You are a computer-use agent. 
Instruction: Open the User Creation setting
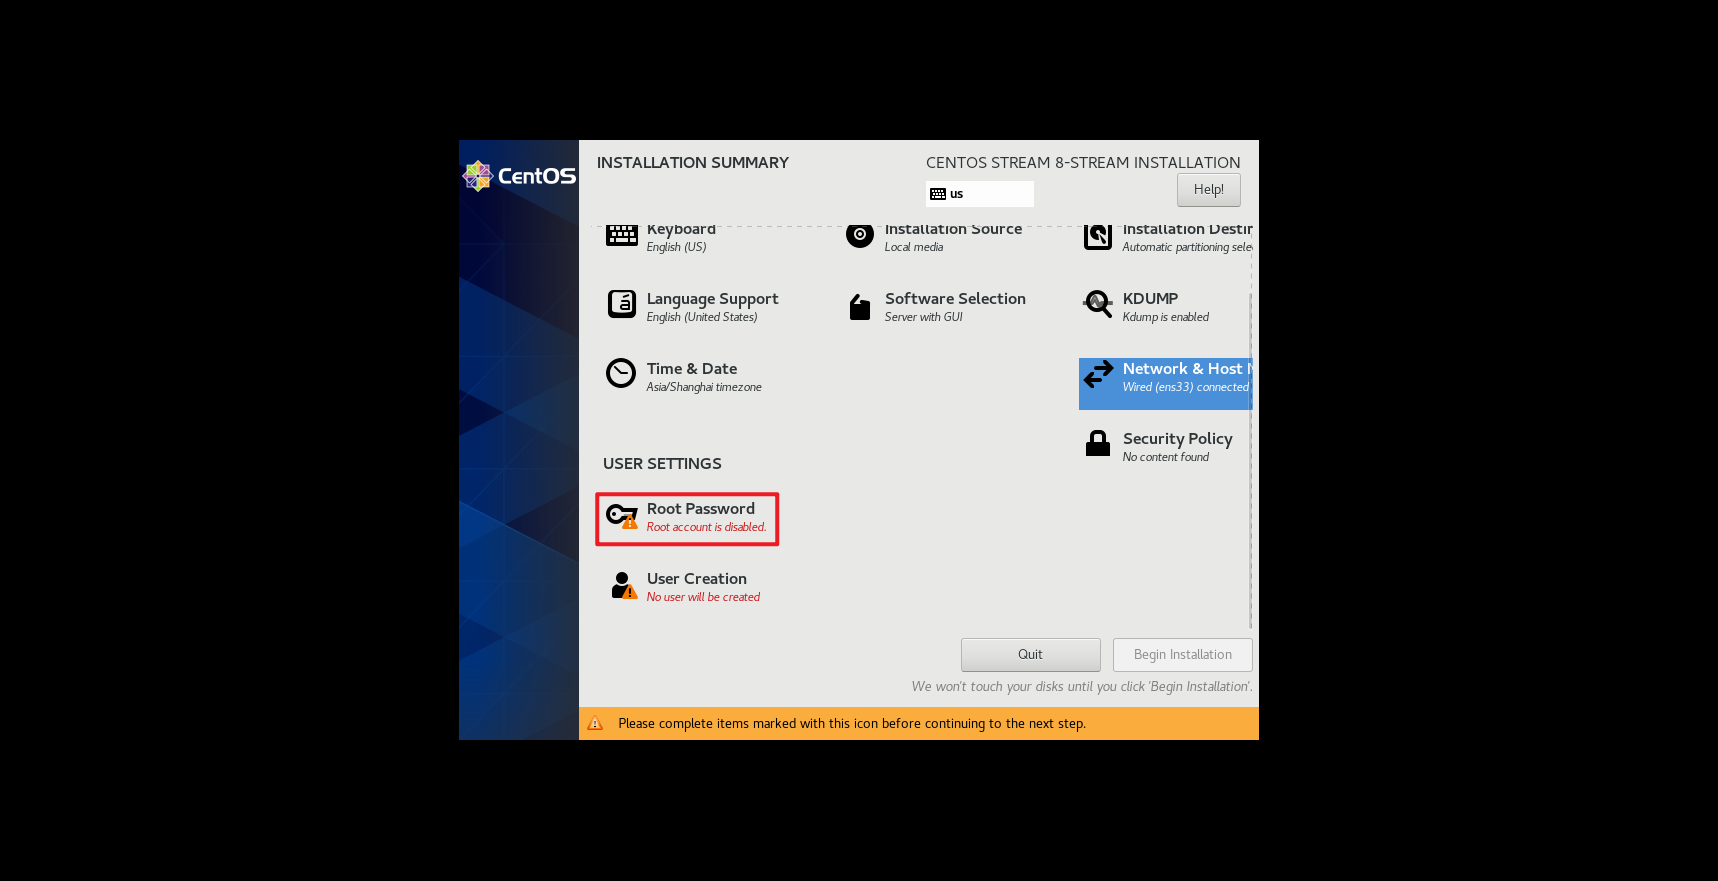click(686, 587)
